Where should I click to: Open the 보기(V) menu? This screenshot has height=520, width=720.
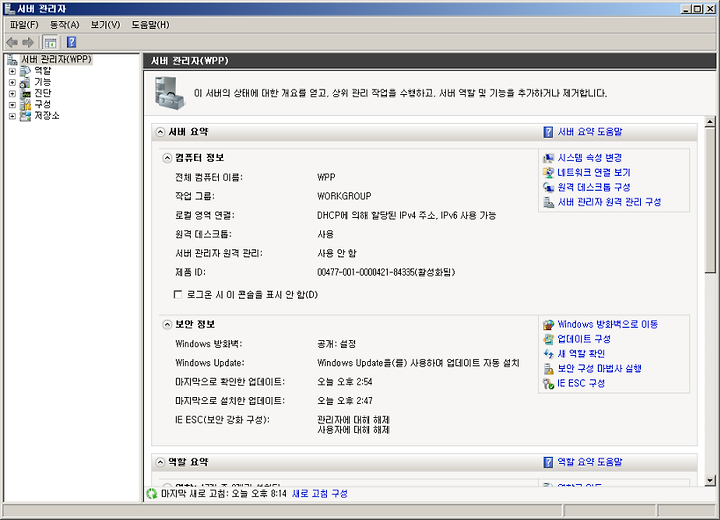[105, 25]
